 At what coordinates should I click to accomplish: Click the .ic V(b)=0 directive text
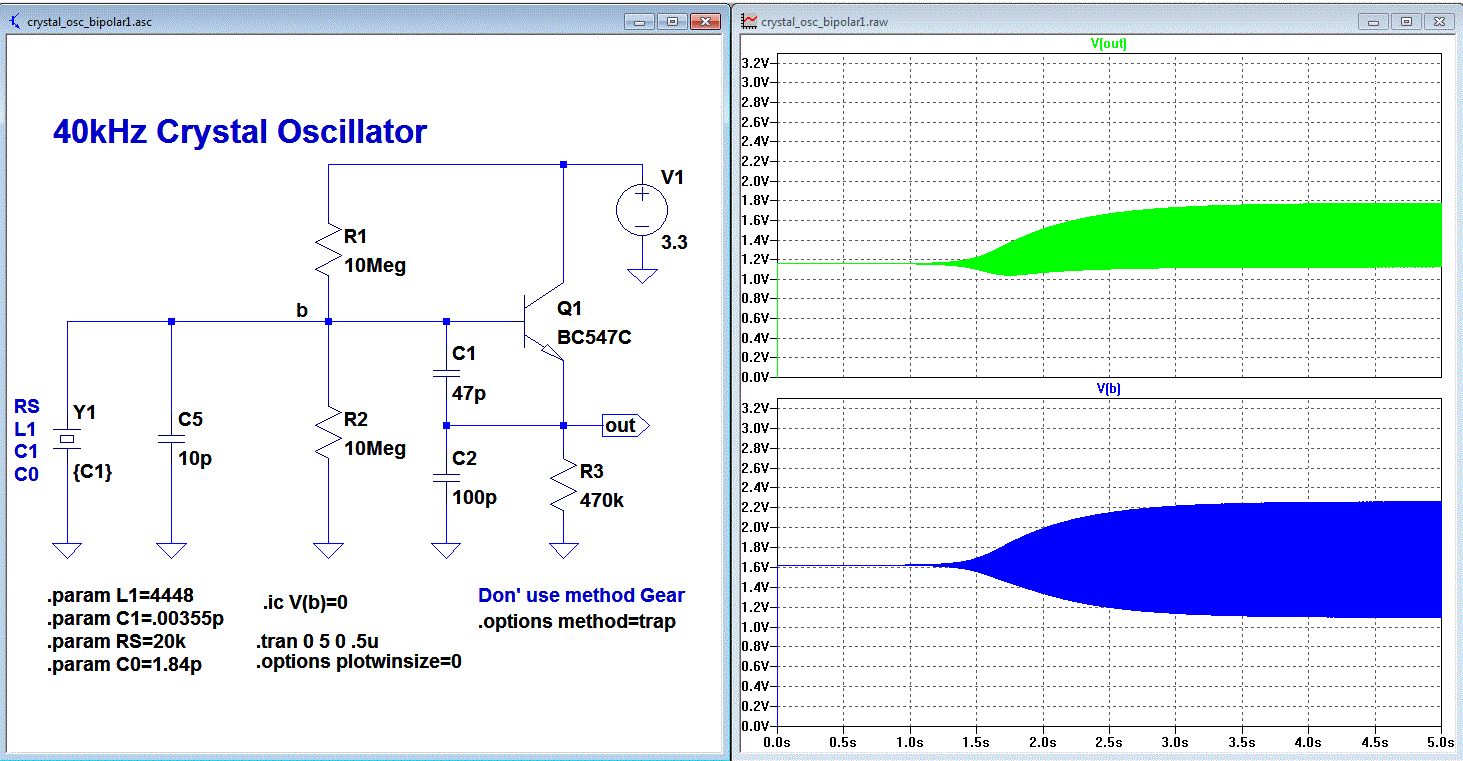305,602
